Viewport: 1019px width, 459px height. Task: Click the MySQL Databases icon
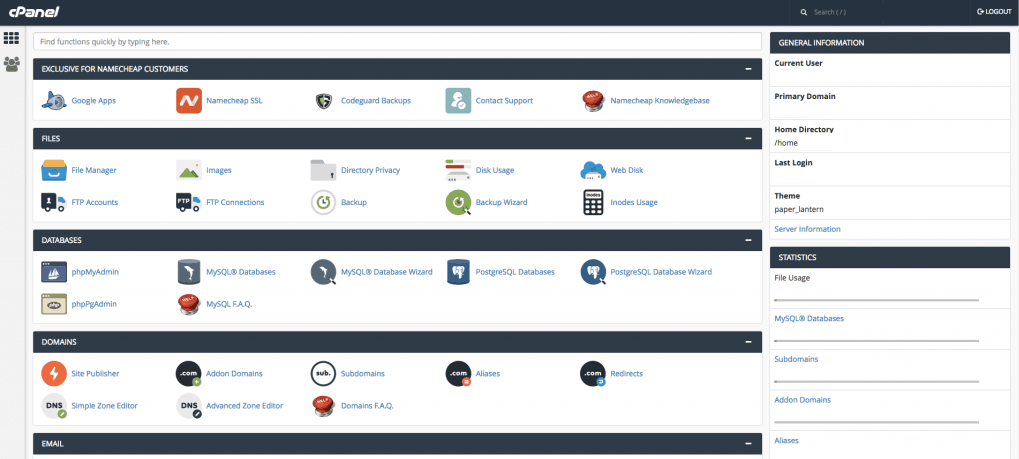coord(188,272)
